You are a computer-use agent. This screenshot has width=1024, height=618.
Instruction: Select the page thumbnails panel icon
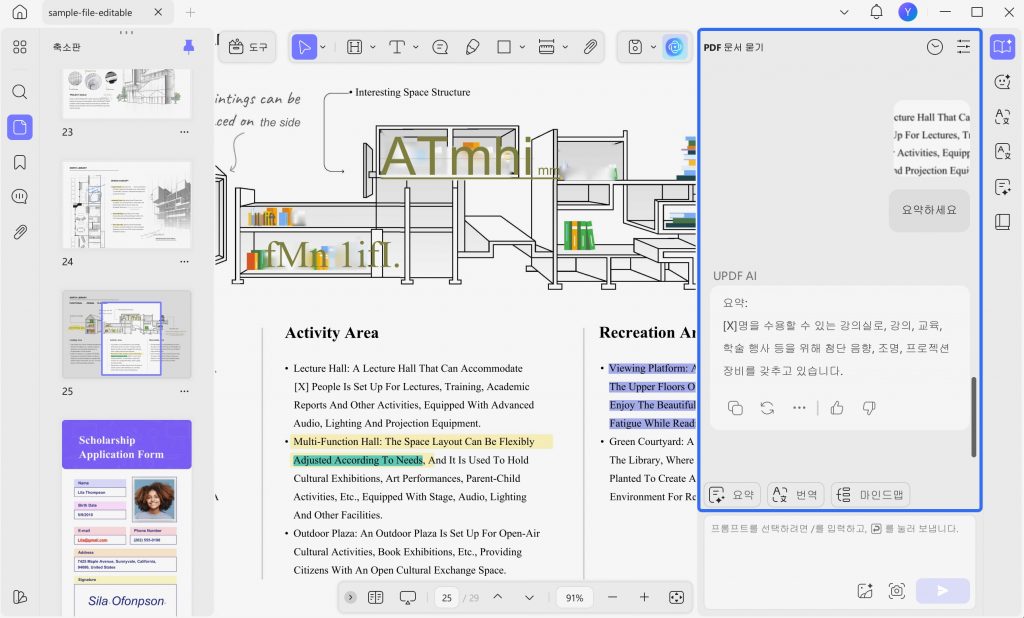click(20, 127)
